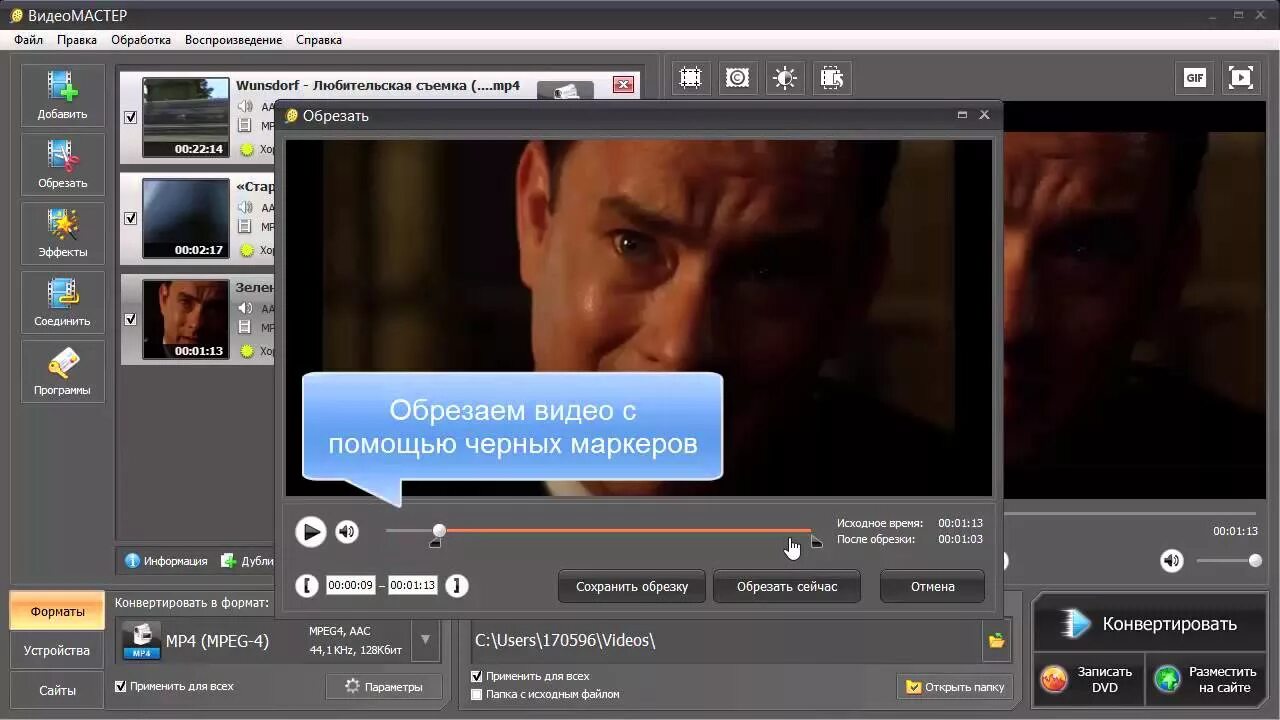The image size is (1280, 720).
Task: Switch to the Устройства tab
Action: point(57,650)
